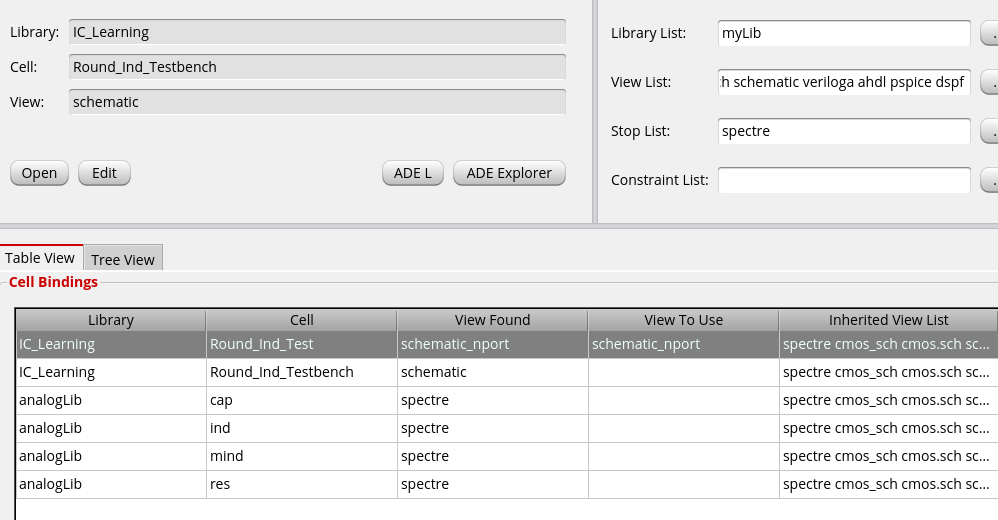
Task: Click the Stop List field containing spectre
Action: tap(844, 131)
